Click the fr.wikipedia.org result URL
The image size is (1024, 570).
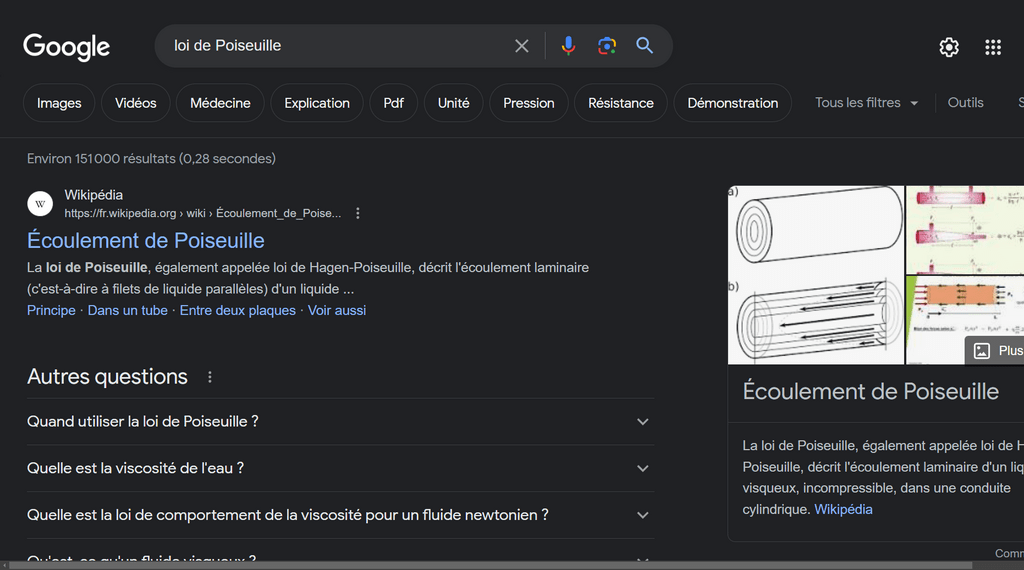202,214
